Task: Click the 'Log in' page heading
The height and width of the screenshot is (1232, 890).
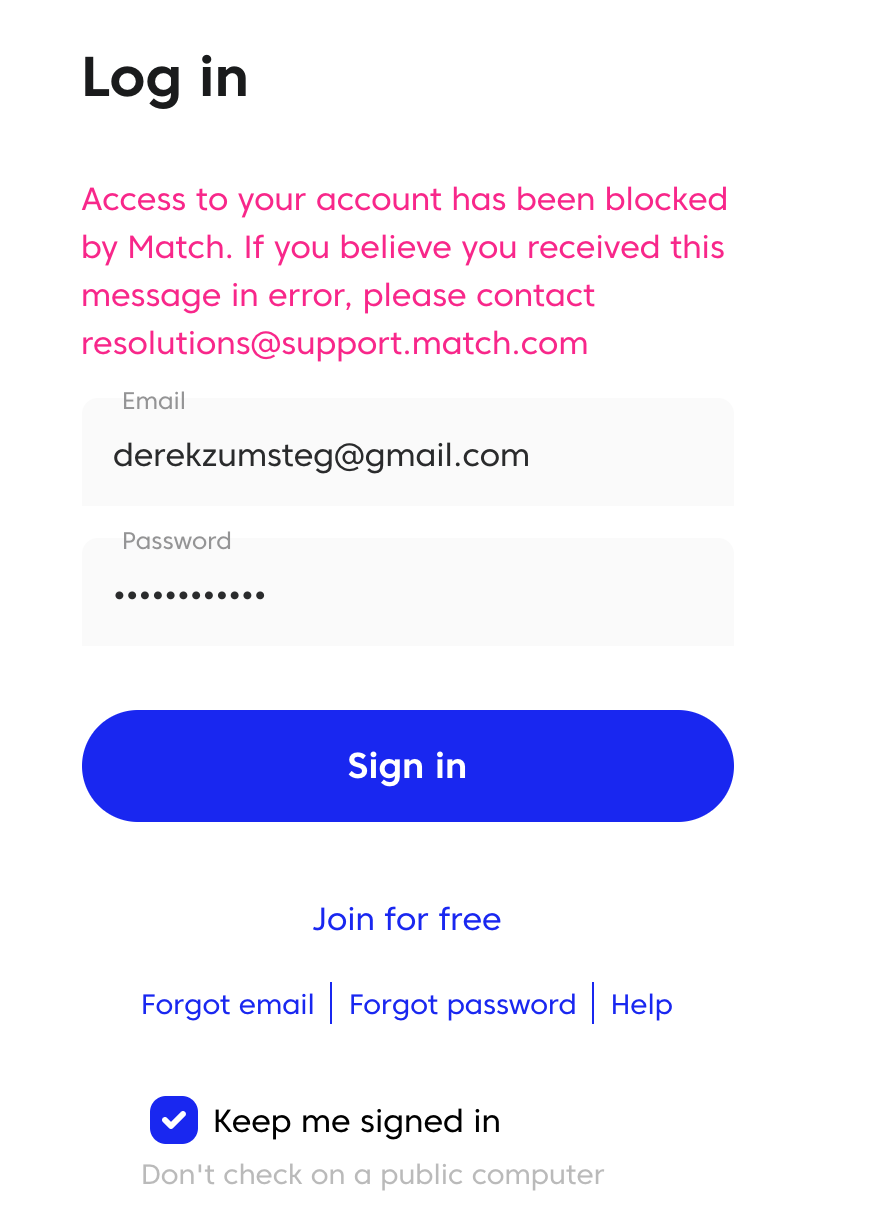Action: pos(165,78)
